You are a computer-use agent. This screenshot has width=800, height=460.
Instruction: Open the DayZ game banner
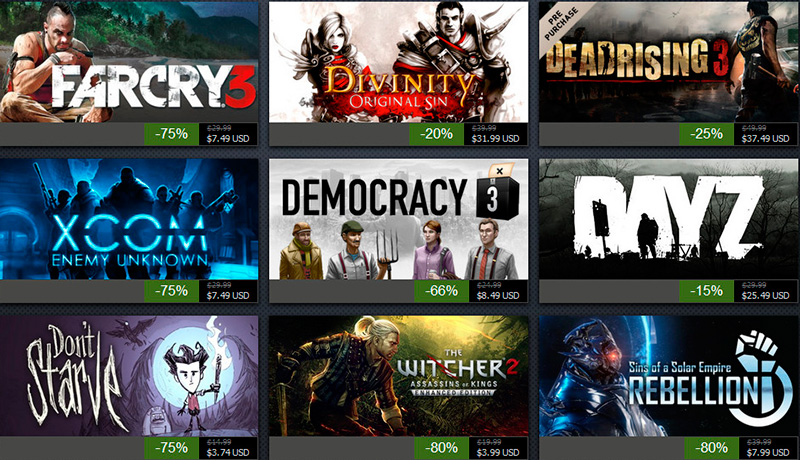(x=669, y=219)
